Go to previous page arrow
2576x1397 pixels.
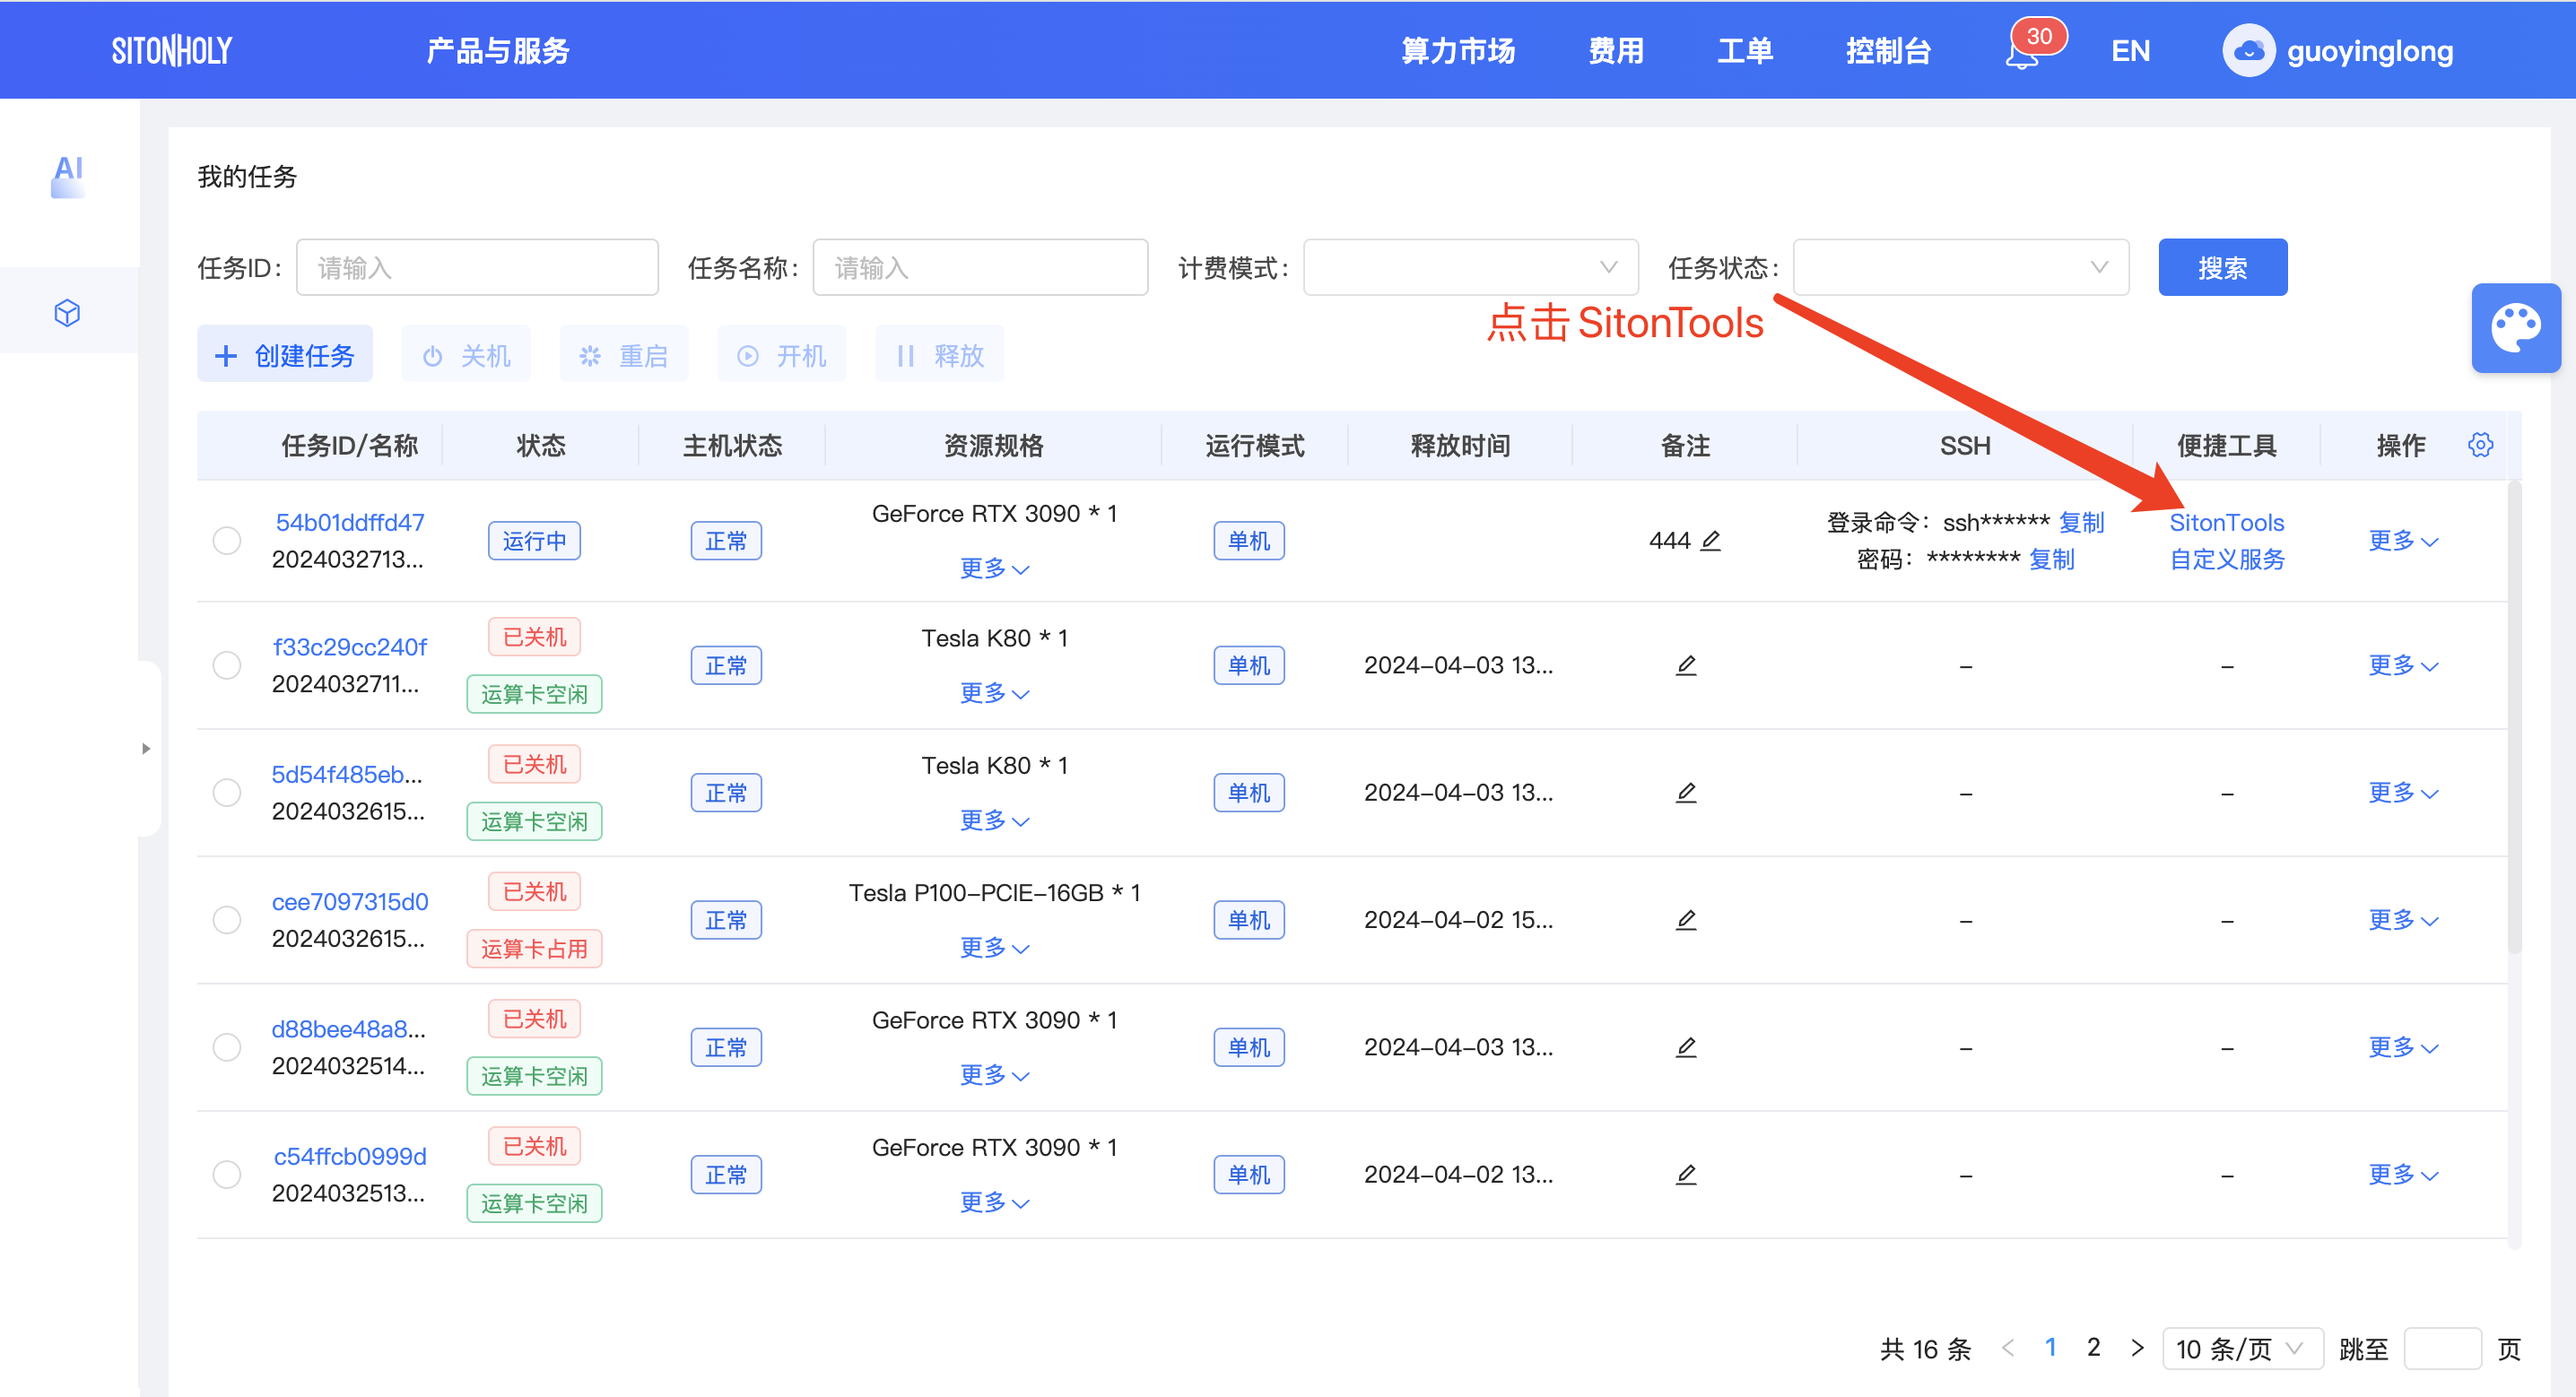[2008, 1348]
